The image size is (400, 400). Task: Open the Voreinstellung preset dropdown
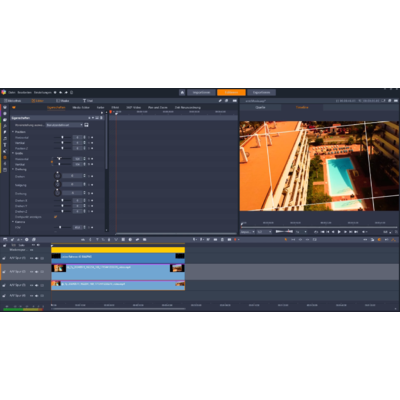(64, 125)
